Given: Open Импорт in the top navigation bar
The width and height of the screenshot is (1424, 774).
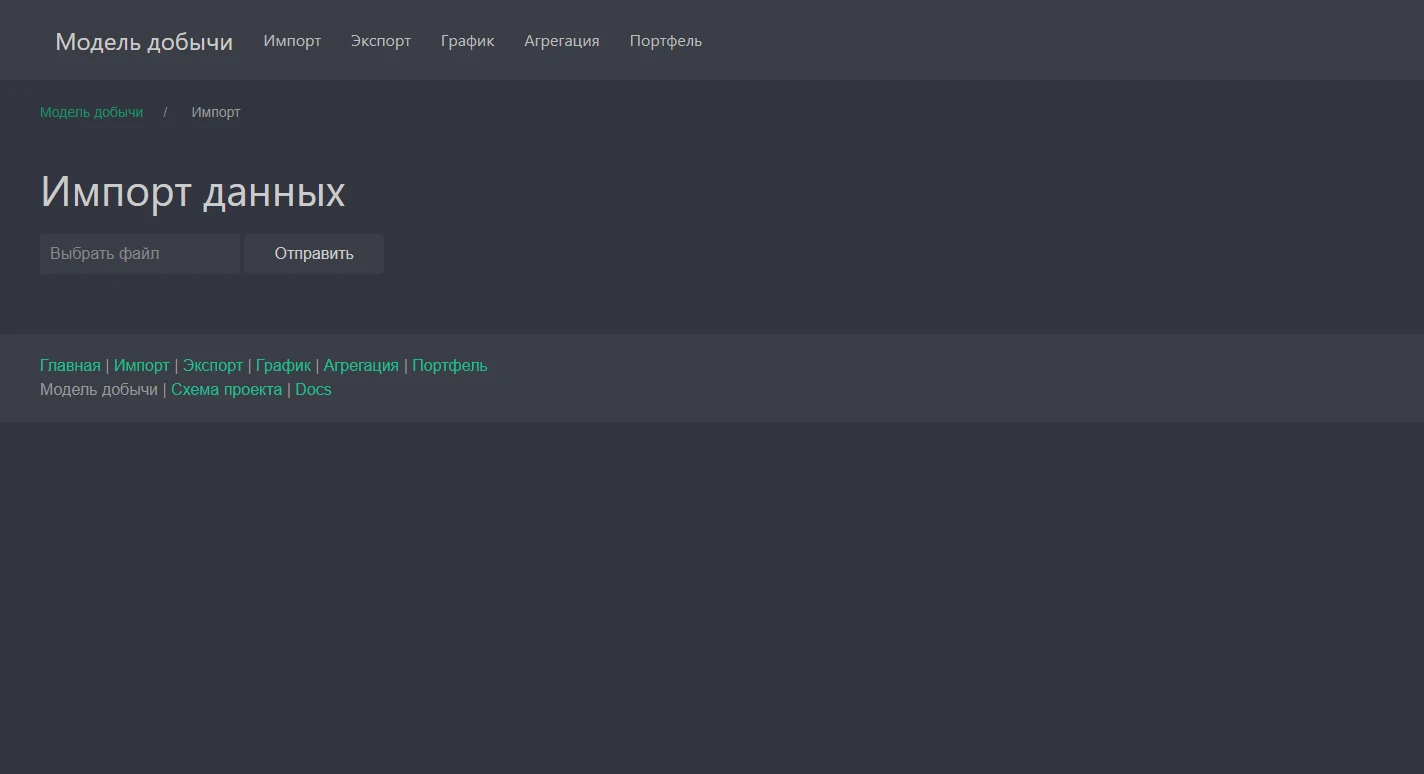Looking at the screenshot, I should click(292, 41).
